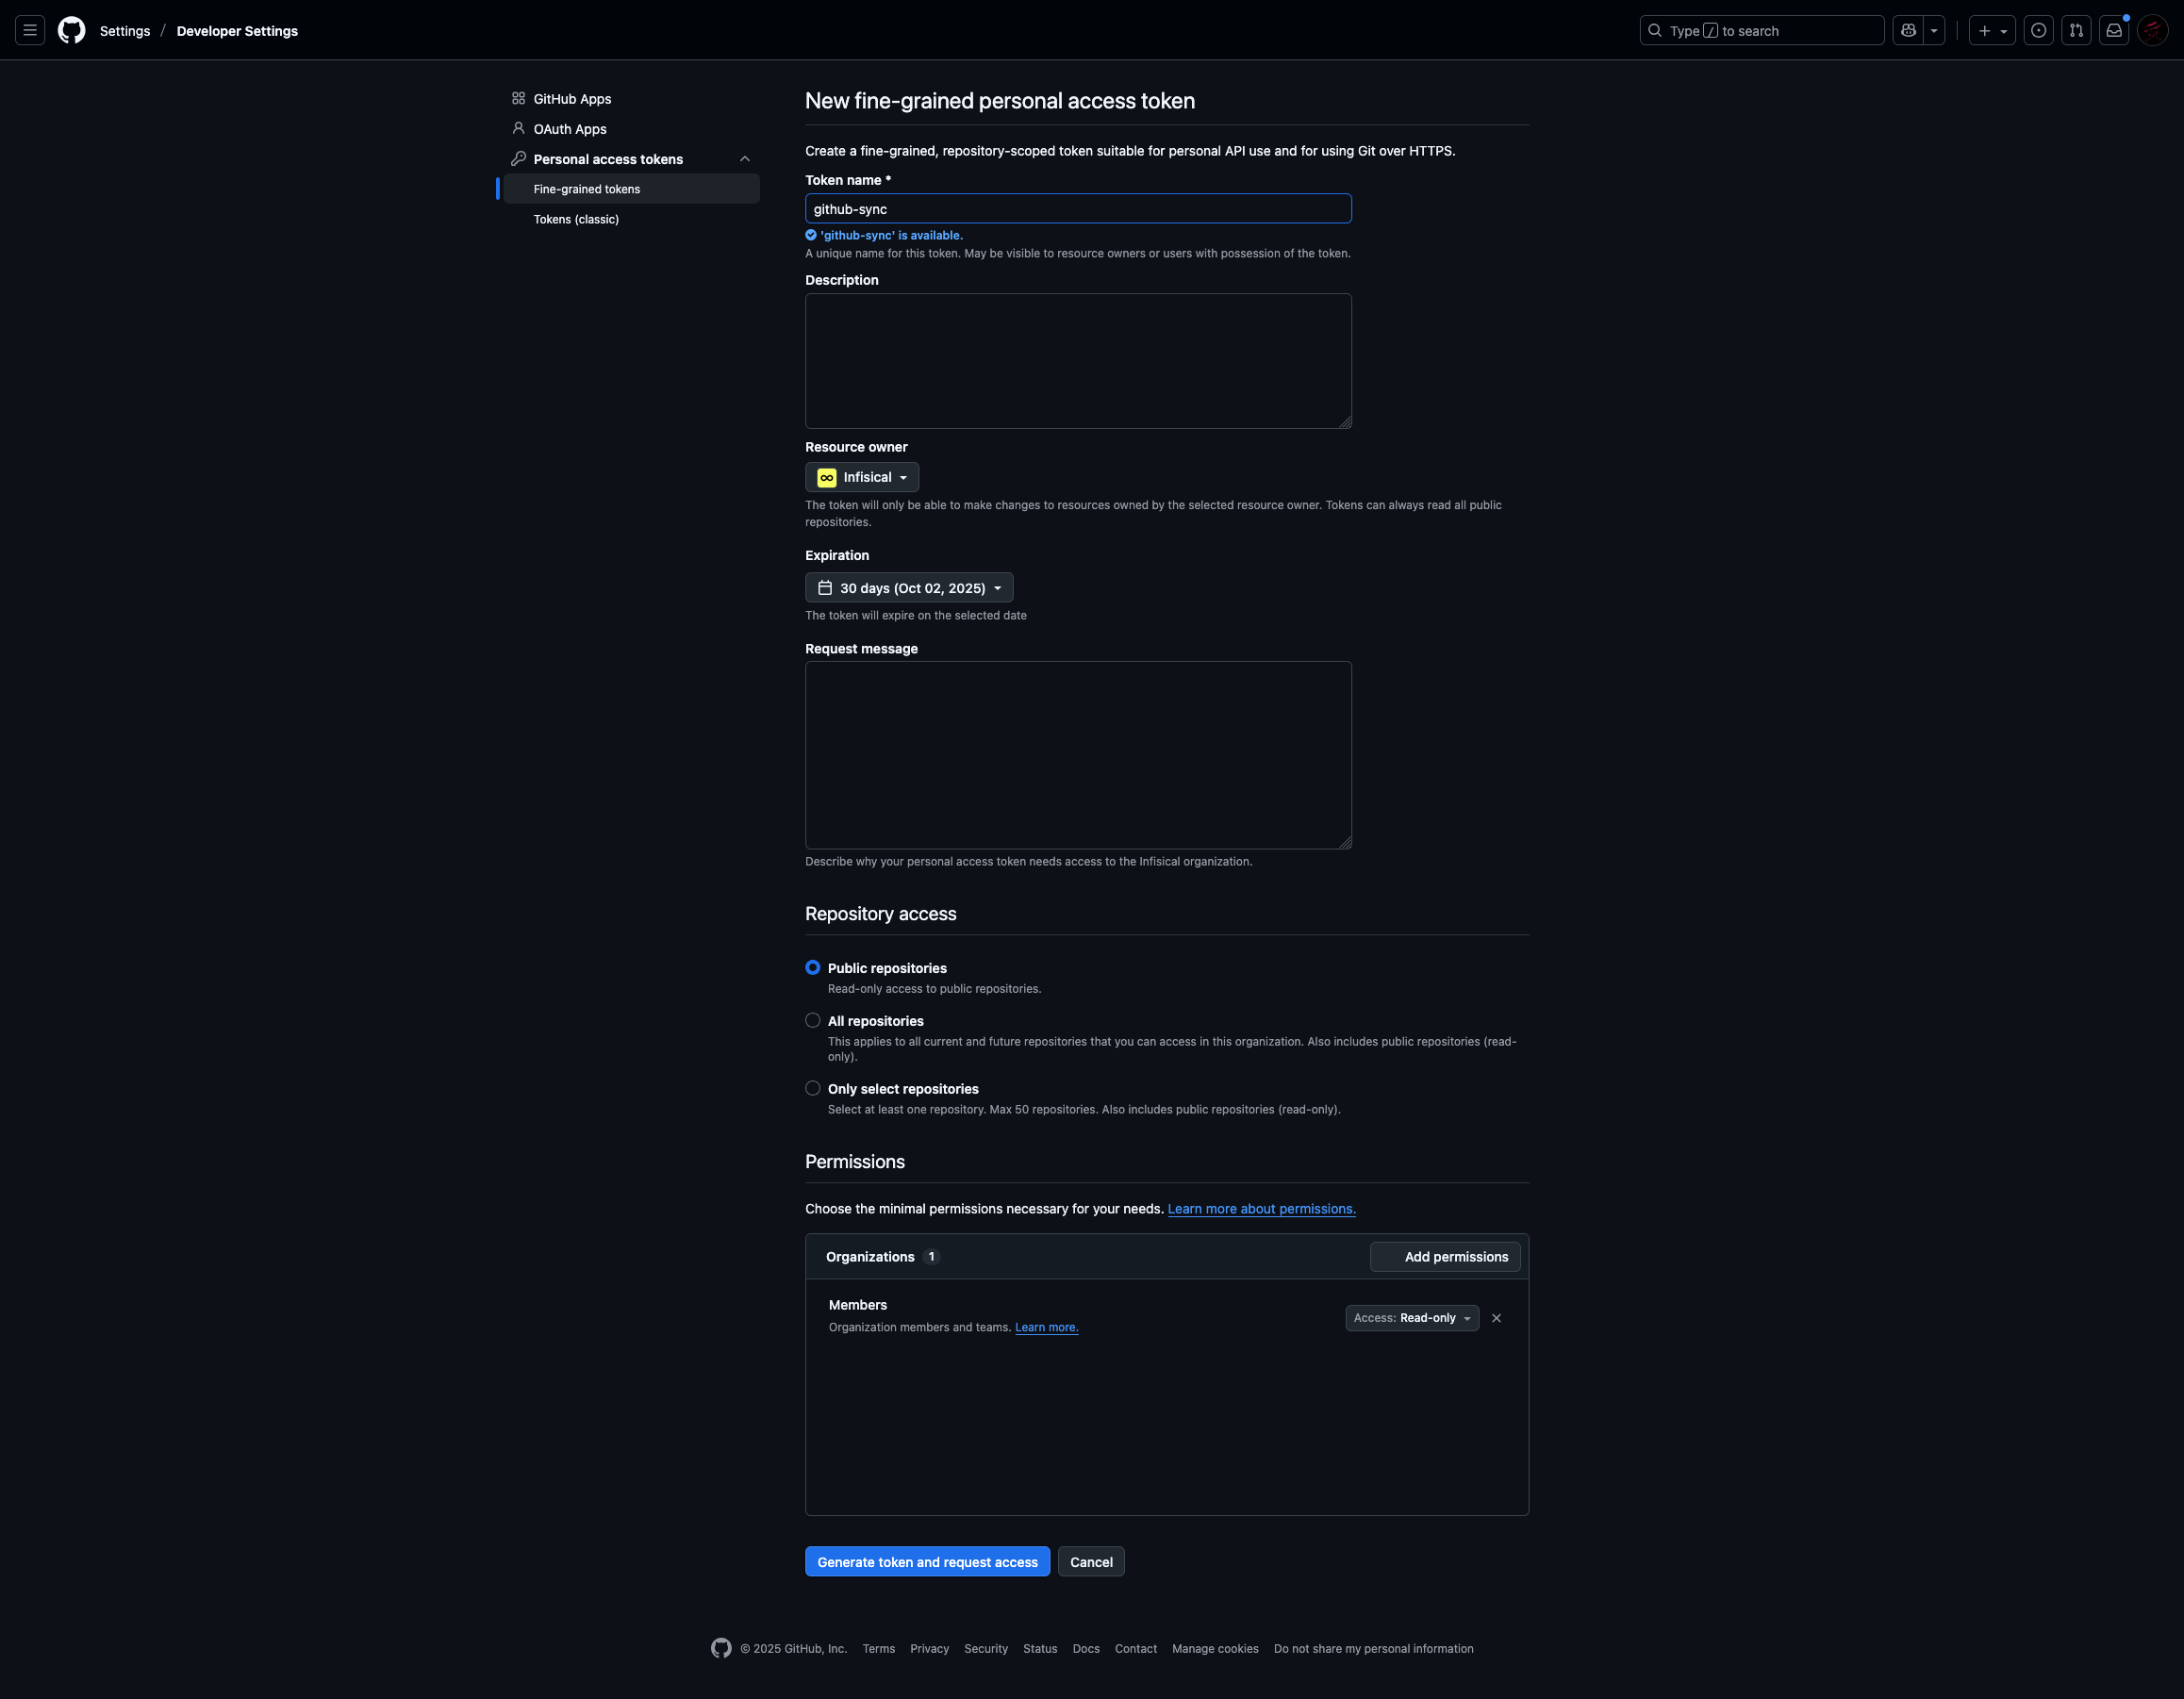Click the 'Organizations' permissions header label
This screenshot has width=2184, height=1699.
tap(870, 1257)
